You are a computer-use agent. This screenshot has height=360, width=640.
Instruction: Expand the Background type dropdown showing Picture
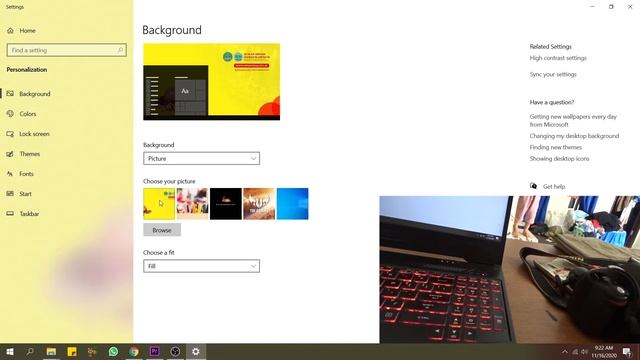tap(201, 158)
